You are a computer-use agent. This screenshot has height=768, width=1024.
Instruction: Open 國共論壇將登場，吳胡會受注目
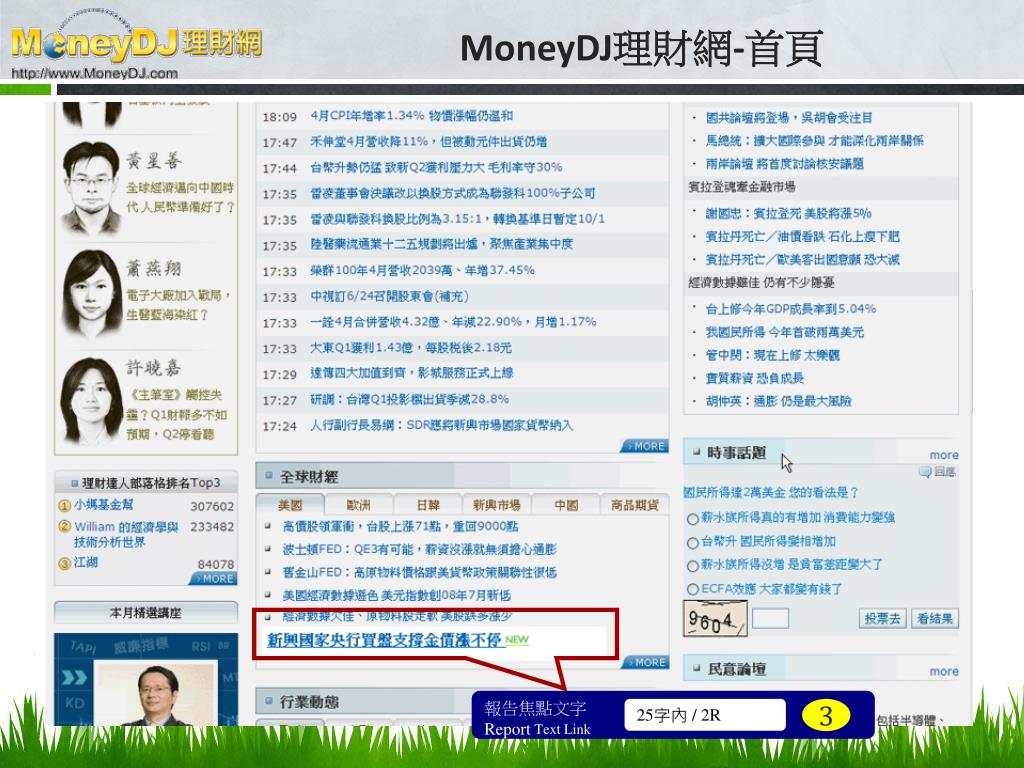pos(789,118)
